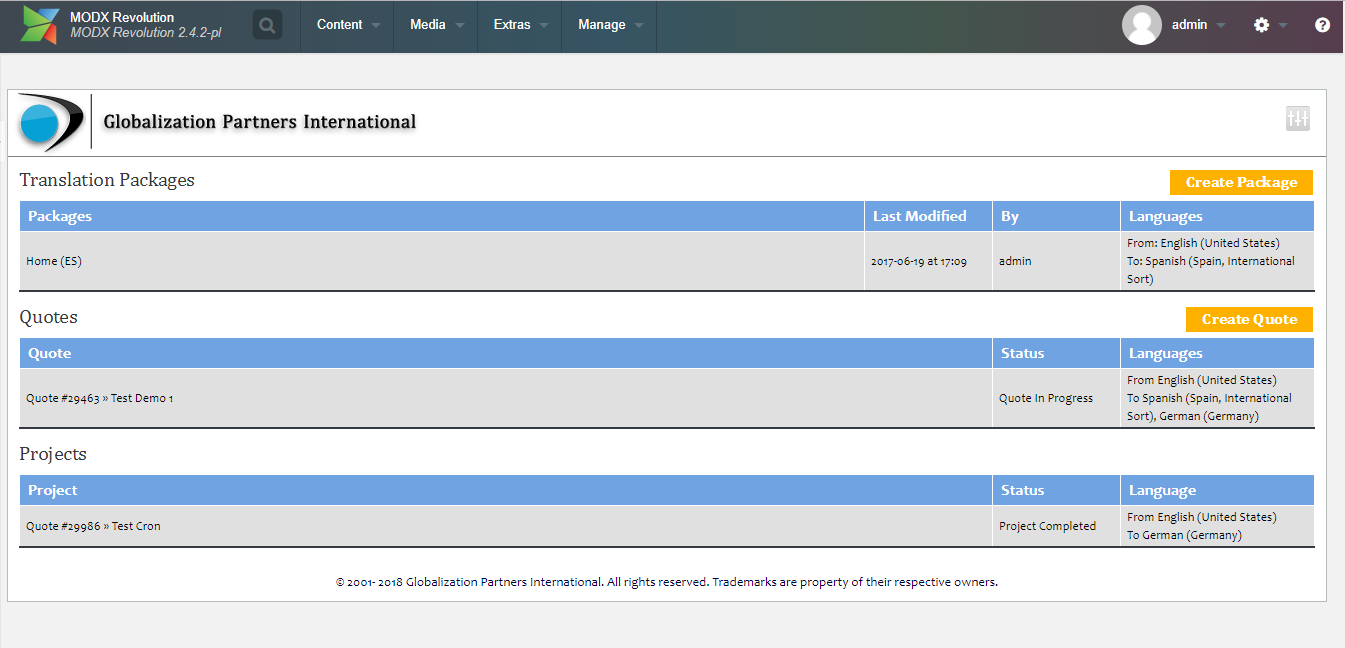This screenshot has height=648, width=1345.
Task: Expand the admin user dropdown
Action: [1221, 26]
